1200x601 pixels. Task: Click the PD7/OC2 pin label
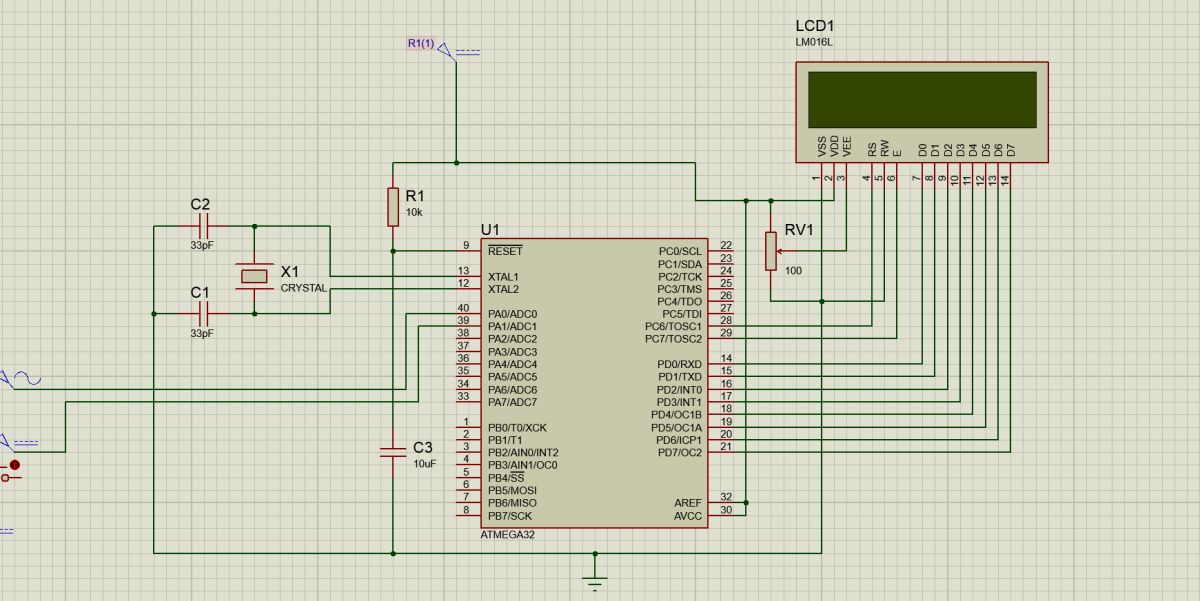(x=679, y=452)
